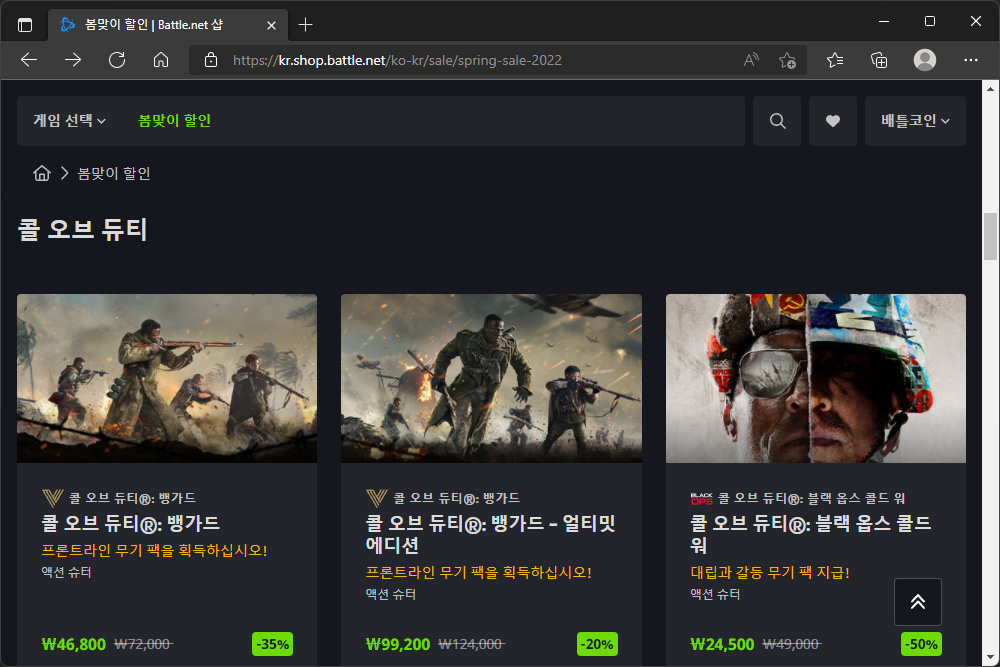Go to shop home via breadcrumb icon
1000x667 pixels.
(x=42, y=173)
